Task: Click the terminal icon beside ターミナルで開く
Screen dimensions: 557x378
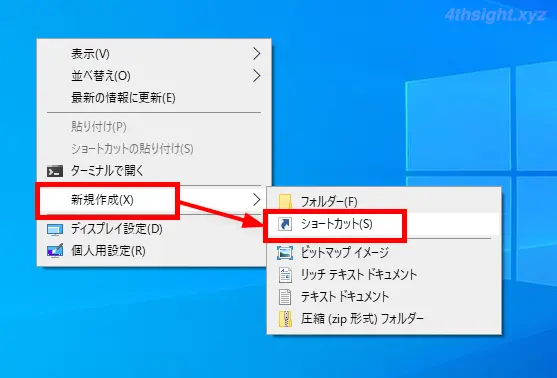Action: [55, 171]
